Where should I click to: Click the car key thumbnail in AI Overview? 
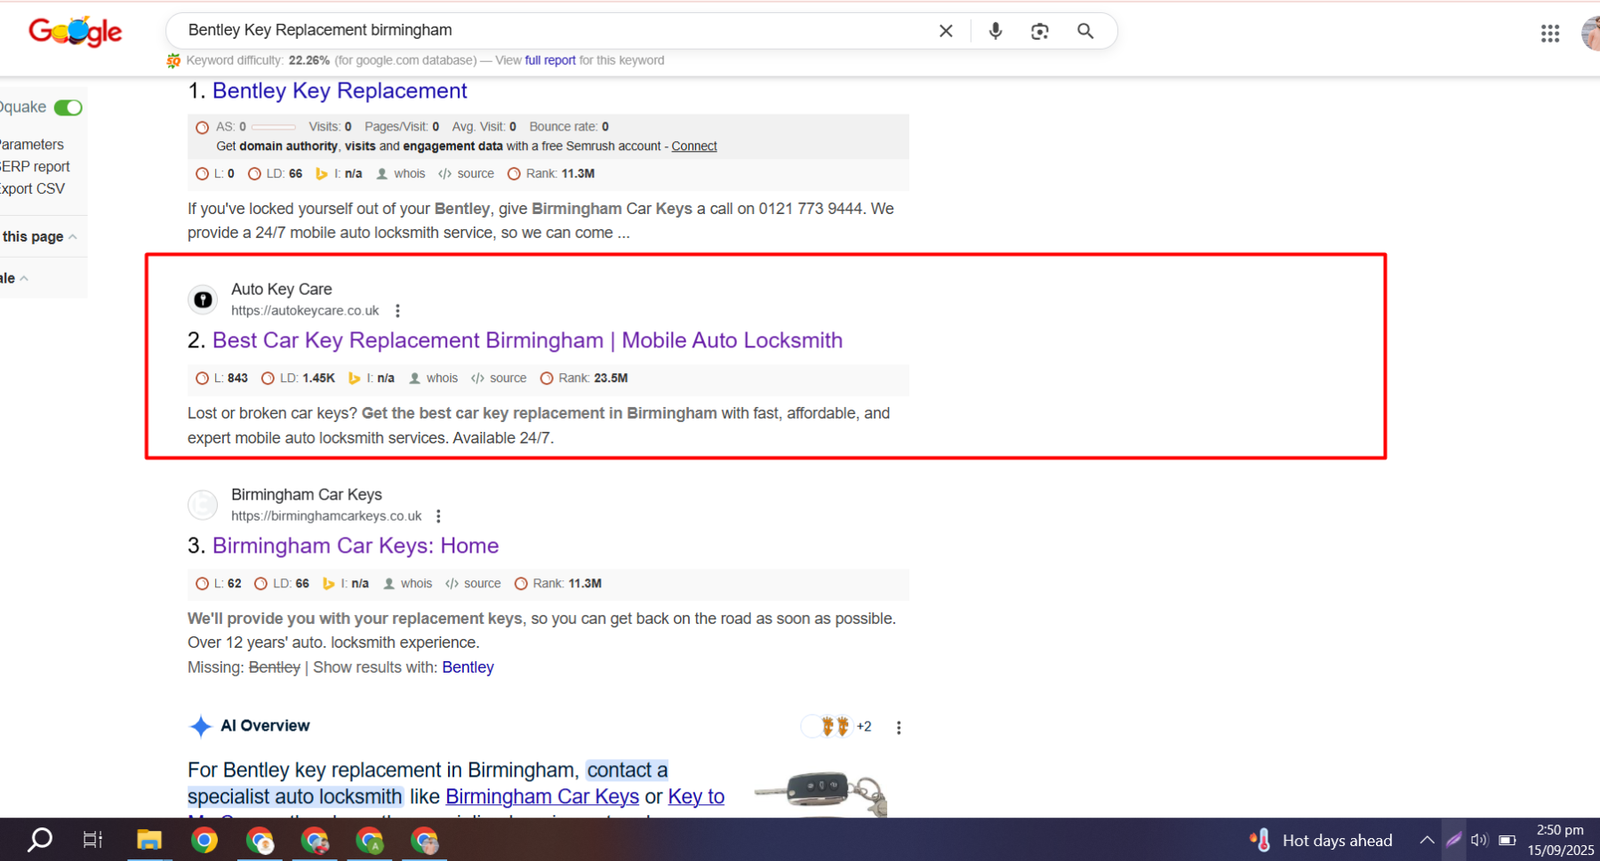coord(821,791)
